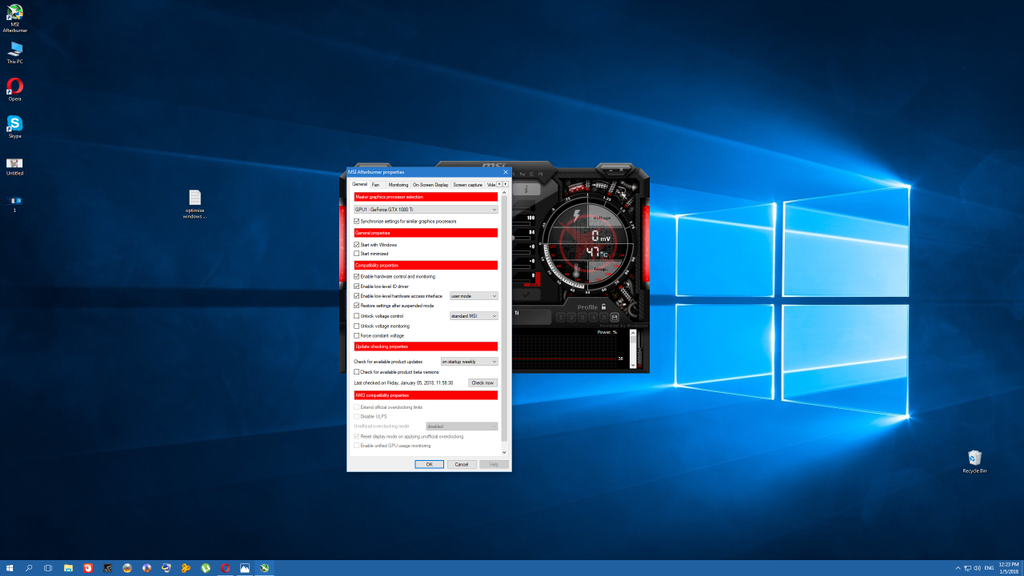Open the MSI Afterburner desktop shortcut
1024x576 pixels.
point(15,14)
